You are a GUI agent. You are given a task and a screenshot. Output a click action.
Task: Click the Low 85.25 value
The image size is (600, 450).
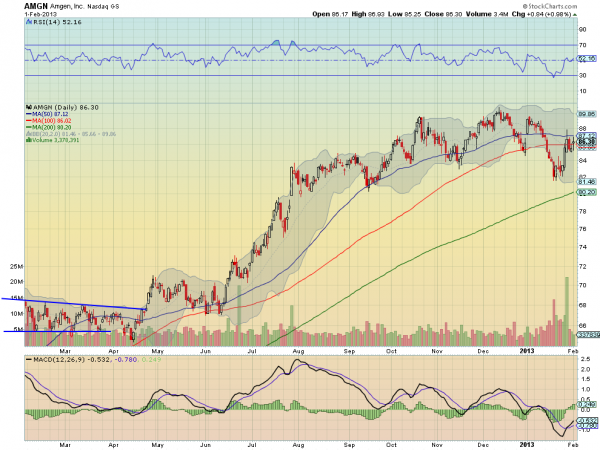click(404, 14)
